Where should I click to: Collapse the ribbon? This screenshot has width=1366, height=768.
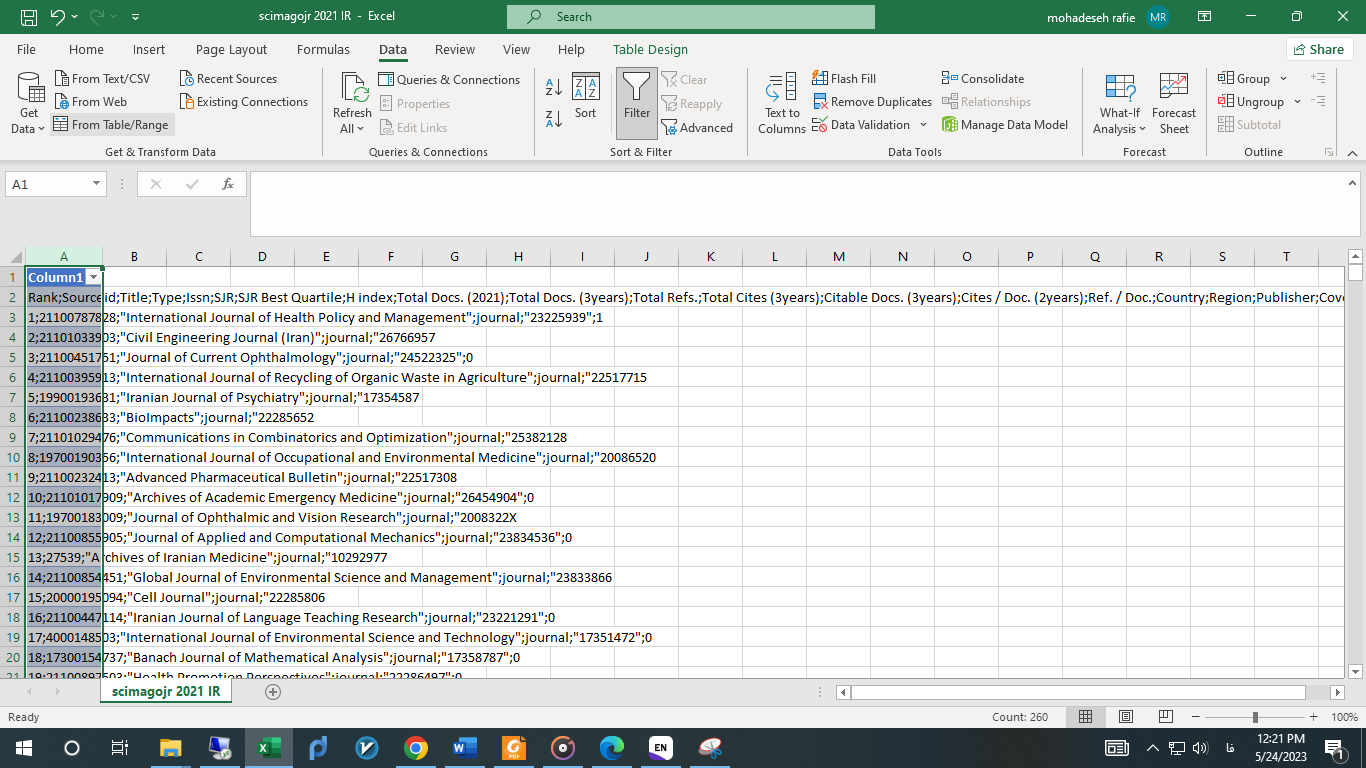tap(1351, 153)
